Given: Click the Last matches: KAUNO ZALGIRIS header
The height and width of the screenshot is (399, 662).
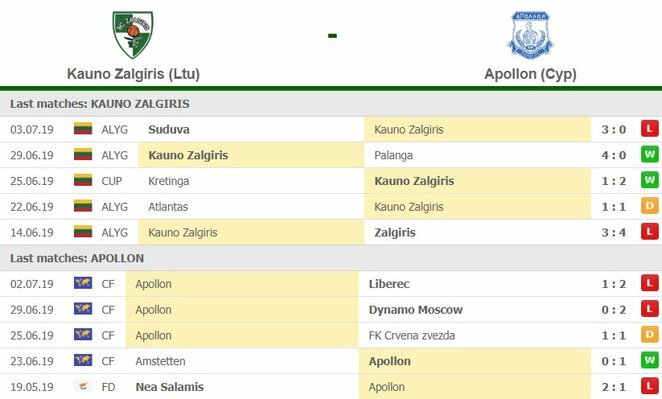Looking at the screenshot, I should [100, 103].
